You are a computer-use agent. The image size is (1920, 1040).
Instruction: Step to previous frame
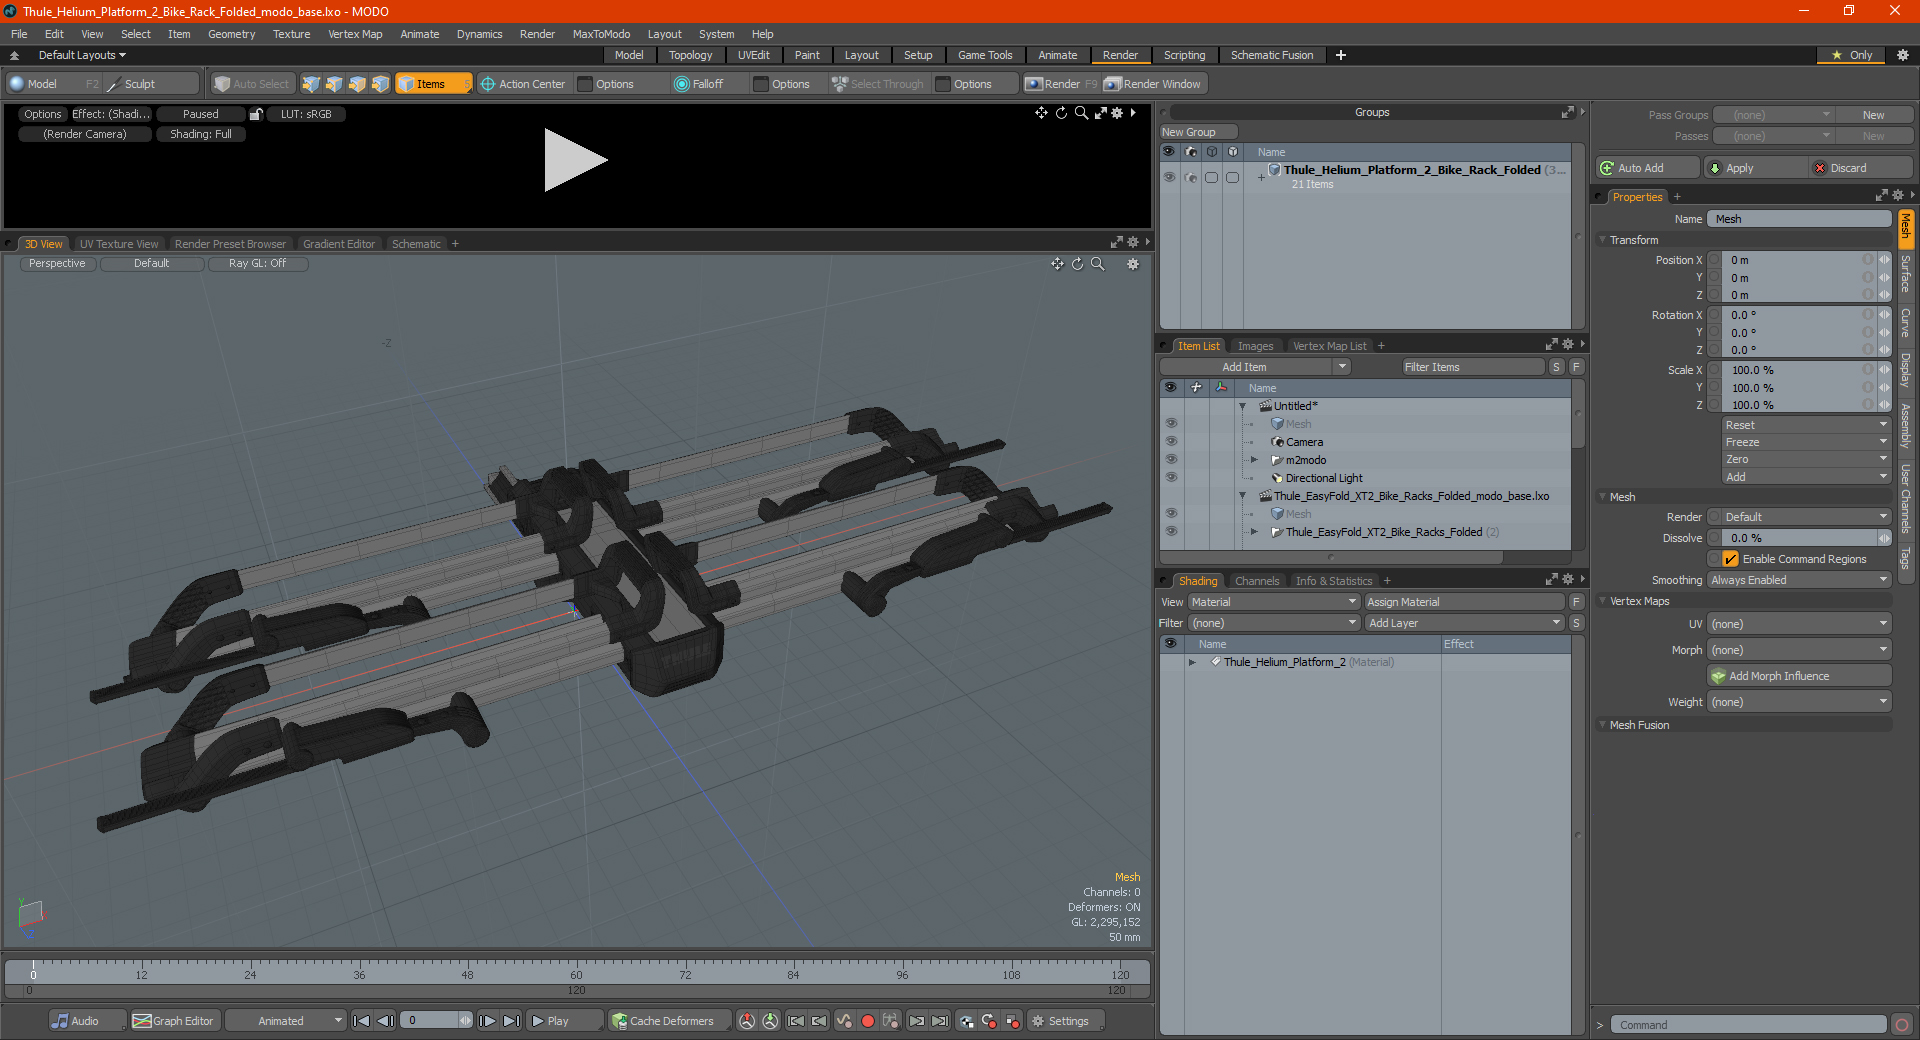click(385, 1021)
